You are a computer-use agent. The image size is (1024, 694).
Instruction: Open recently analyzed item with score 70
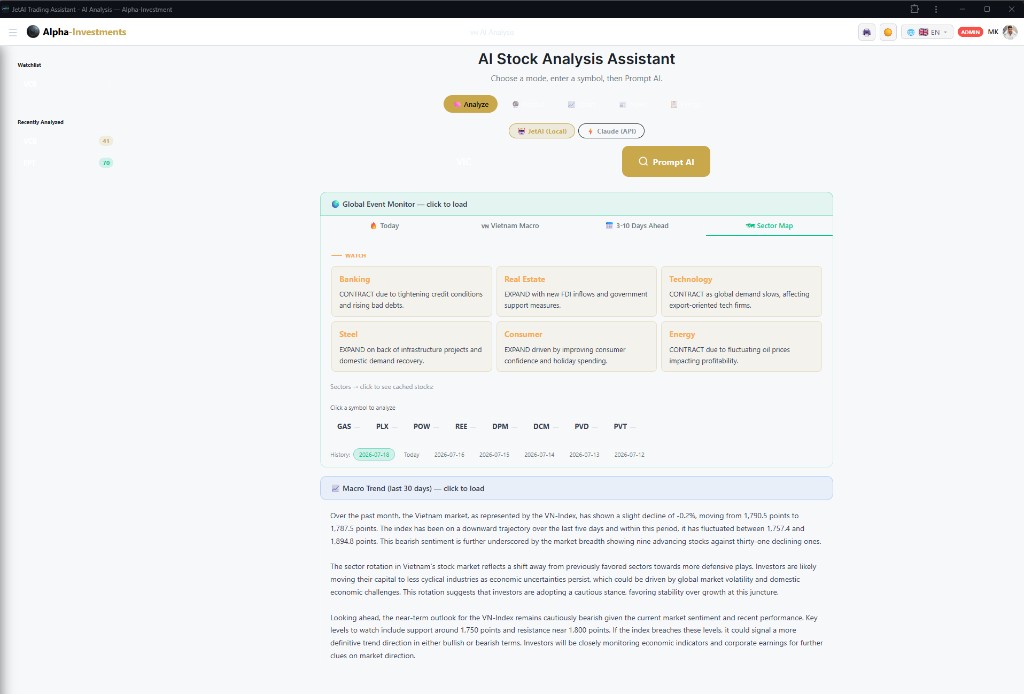tap(67, 163)
